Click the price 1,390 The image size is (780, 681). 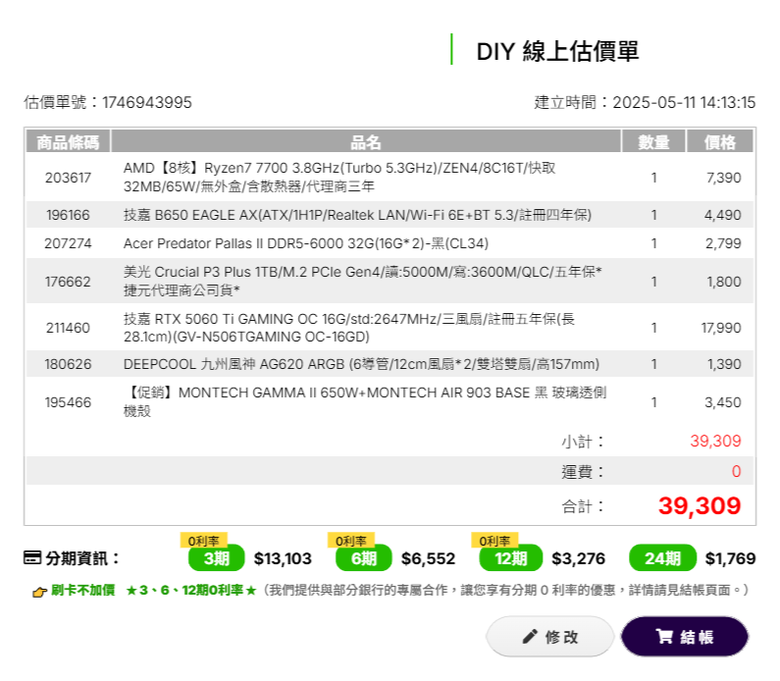[x=724, y=364]
